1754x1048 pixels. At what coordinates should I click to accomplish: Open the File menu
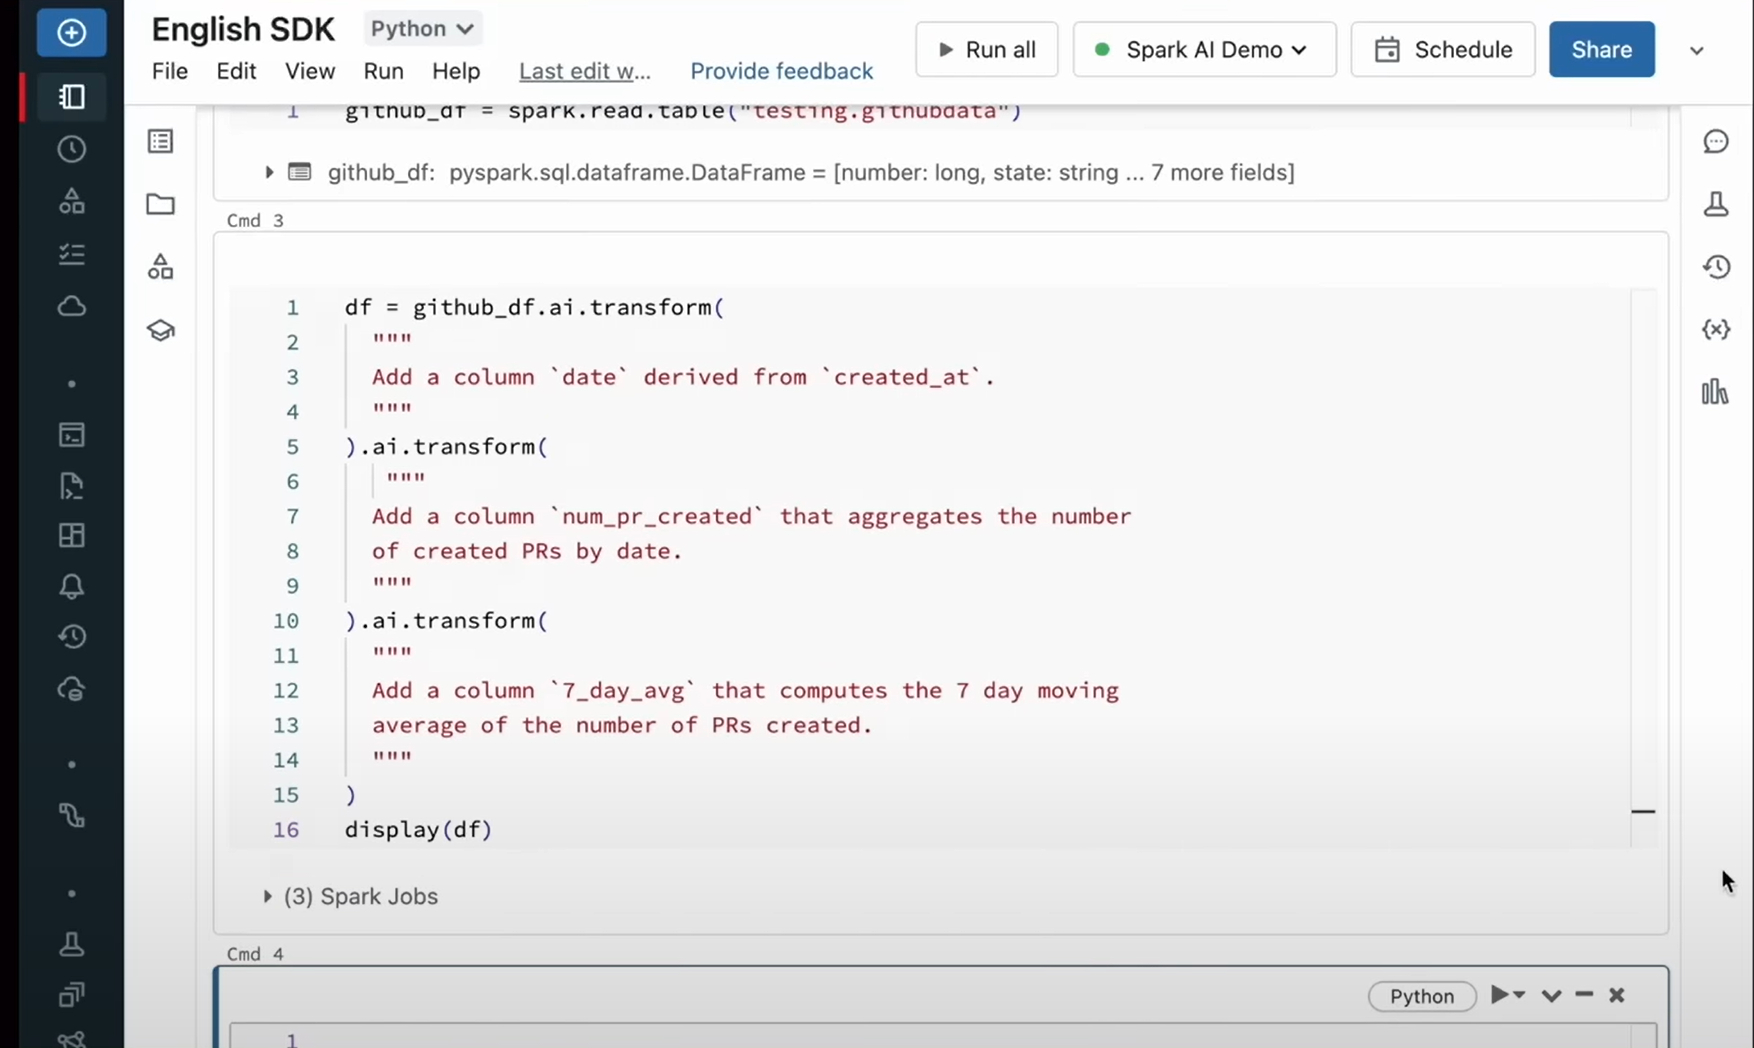pyautogui.click(x=169, y=71)
